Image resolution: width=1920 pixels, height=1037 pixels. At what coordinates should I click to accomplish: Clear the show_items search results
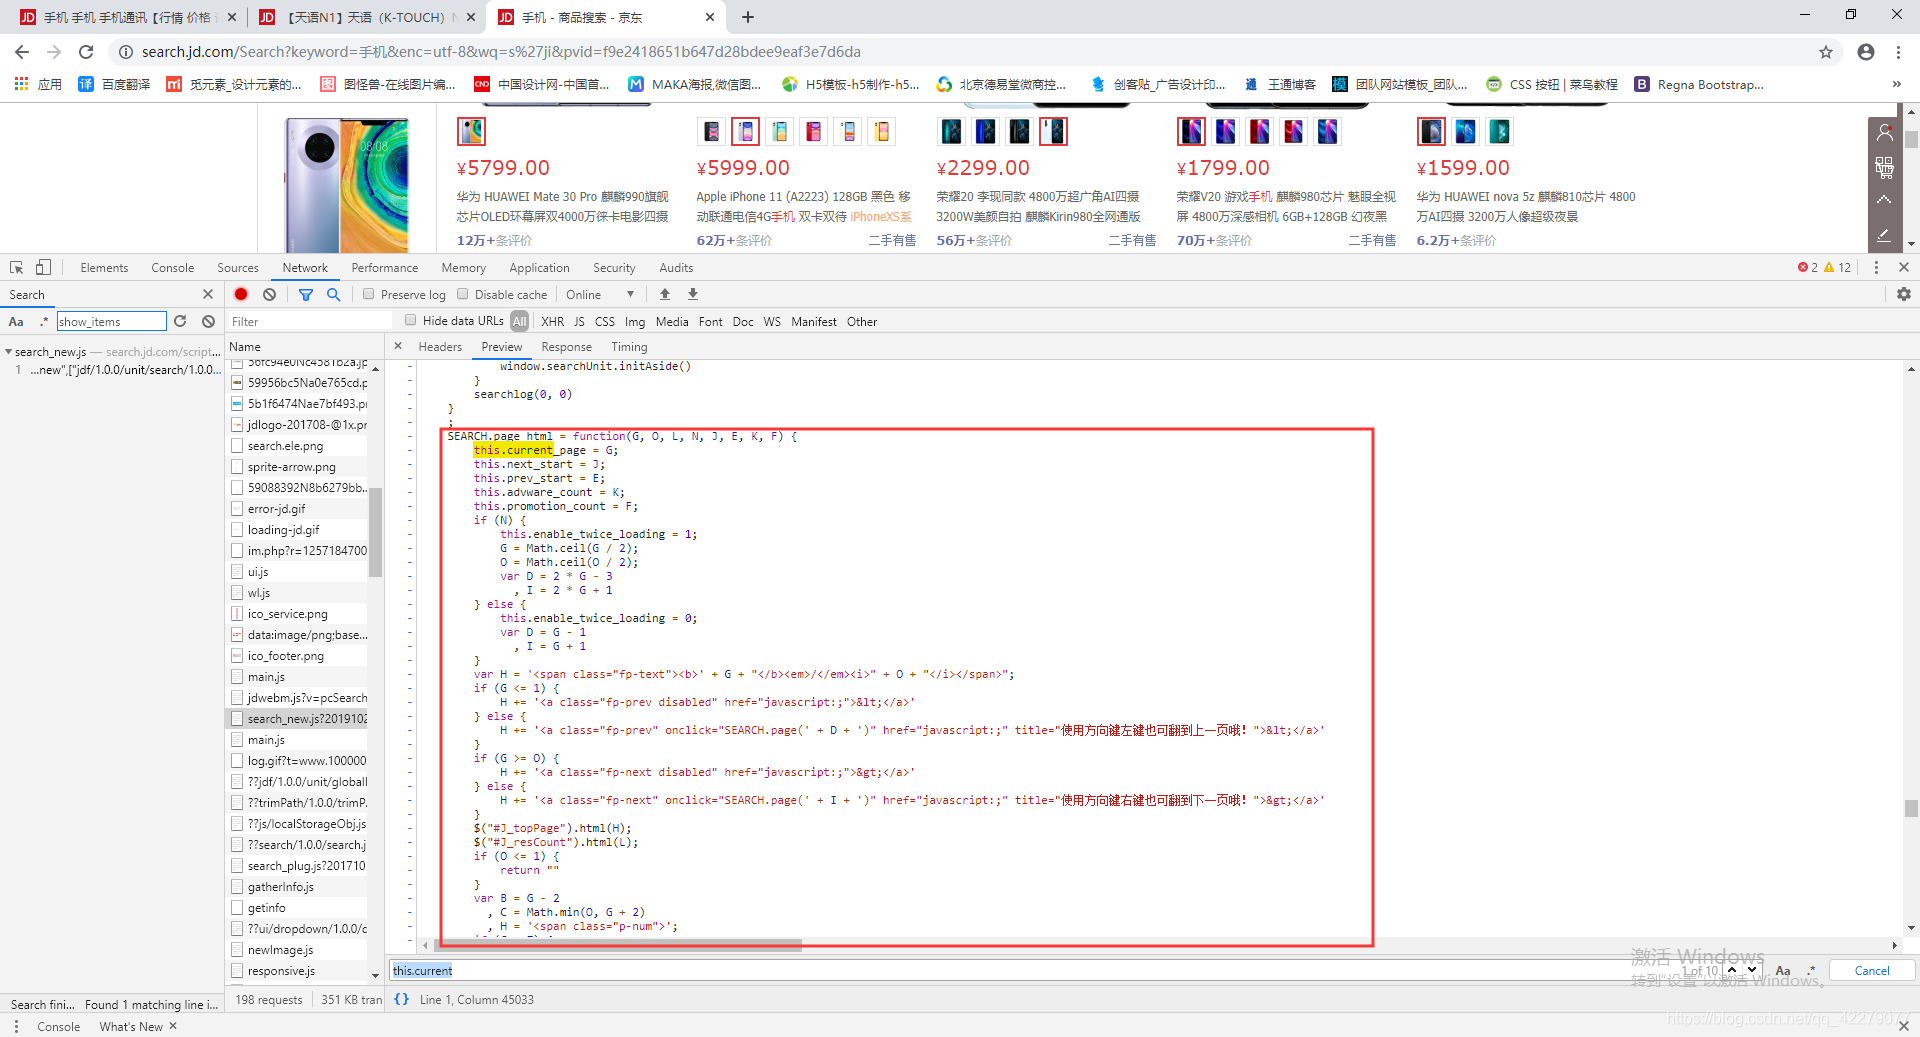(208, 321)
